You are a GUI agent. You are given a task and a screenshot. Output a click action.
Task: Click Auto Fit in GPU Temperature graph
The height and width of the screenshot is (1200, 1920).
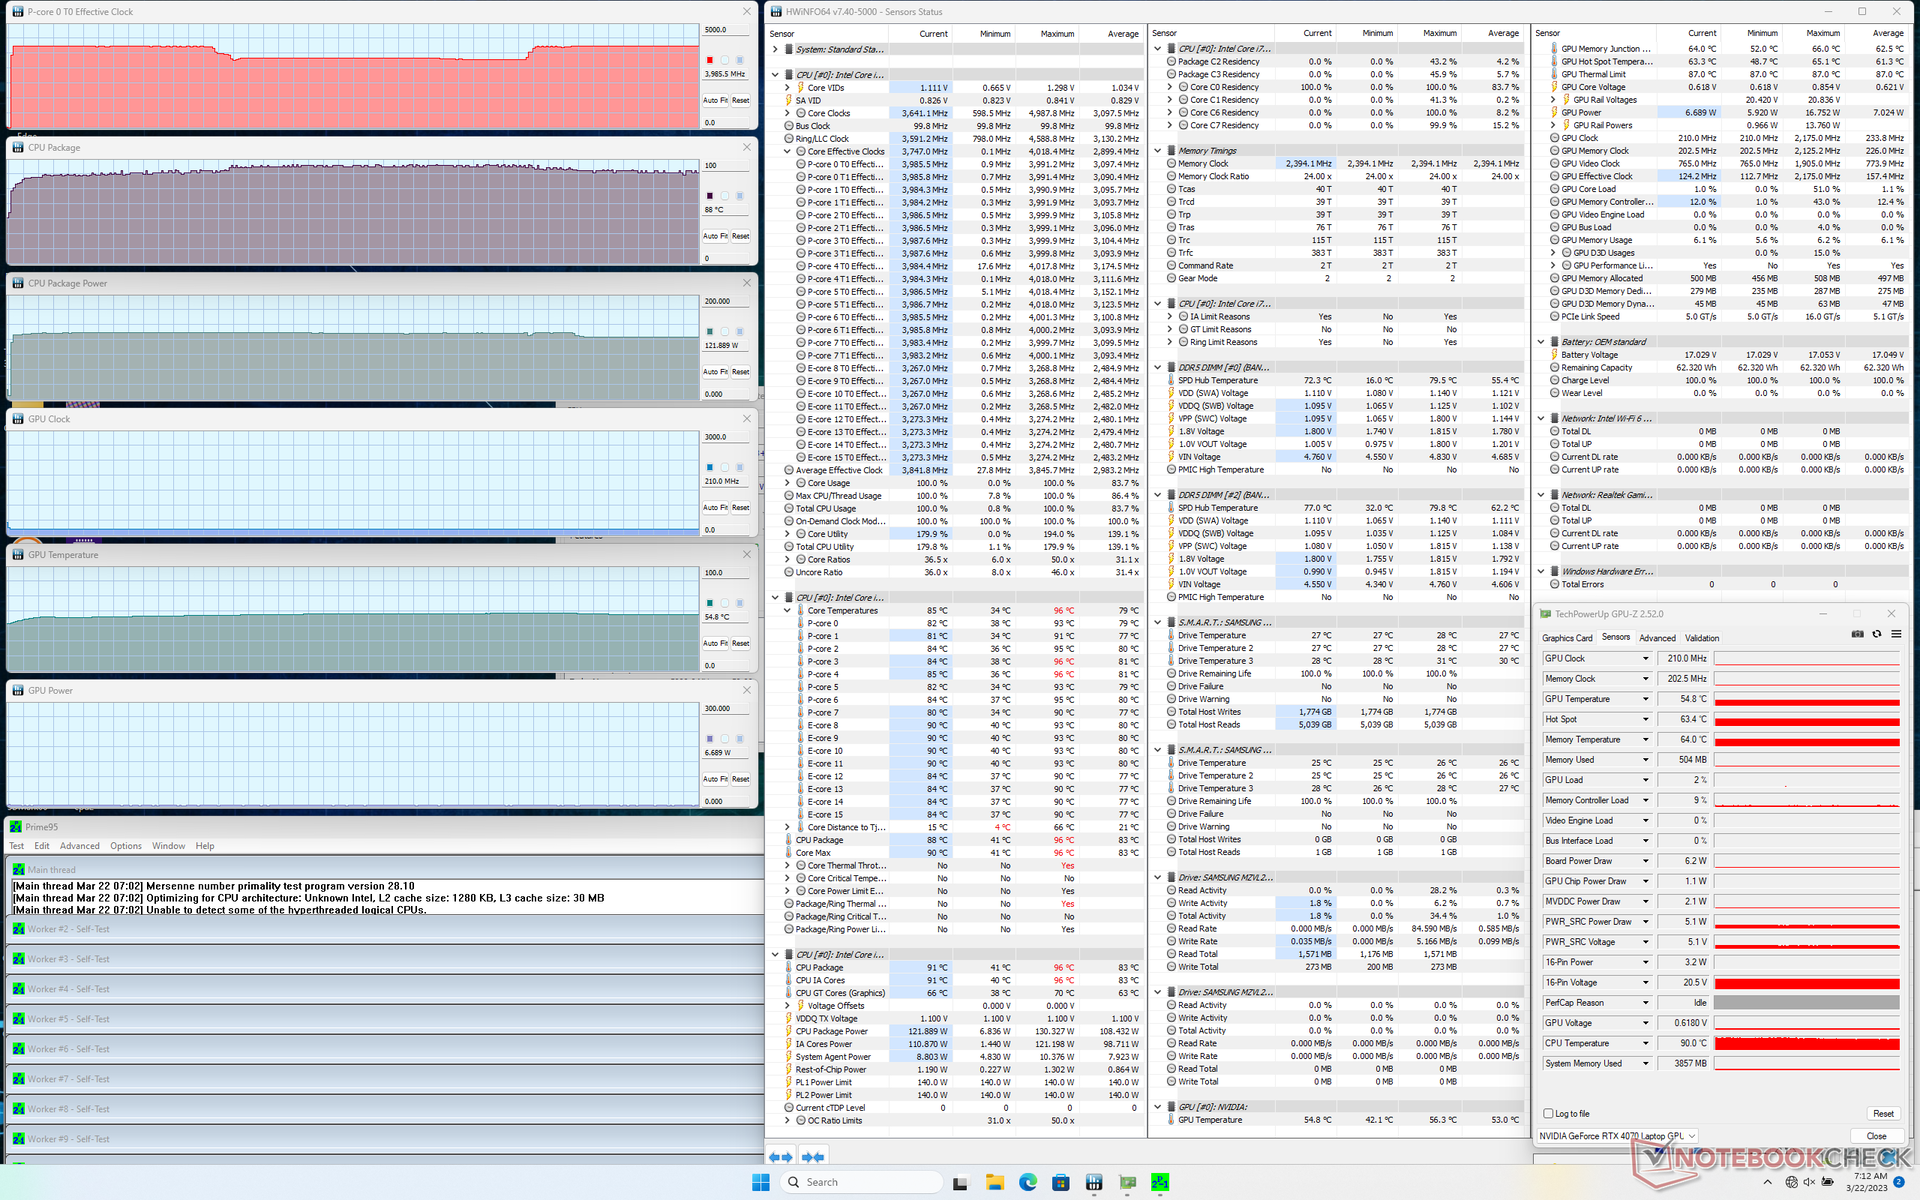point(716,643)
